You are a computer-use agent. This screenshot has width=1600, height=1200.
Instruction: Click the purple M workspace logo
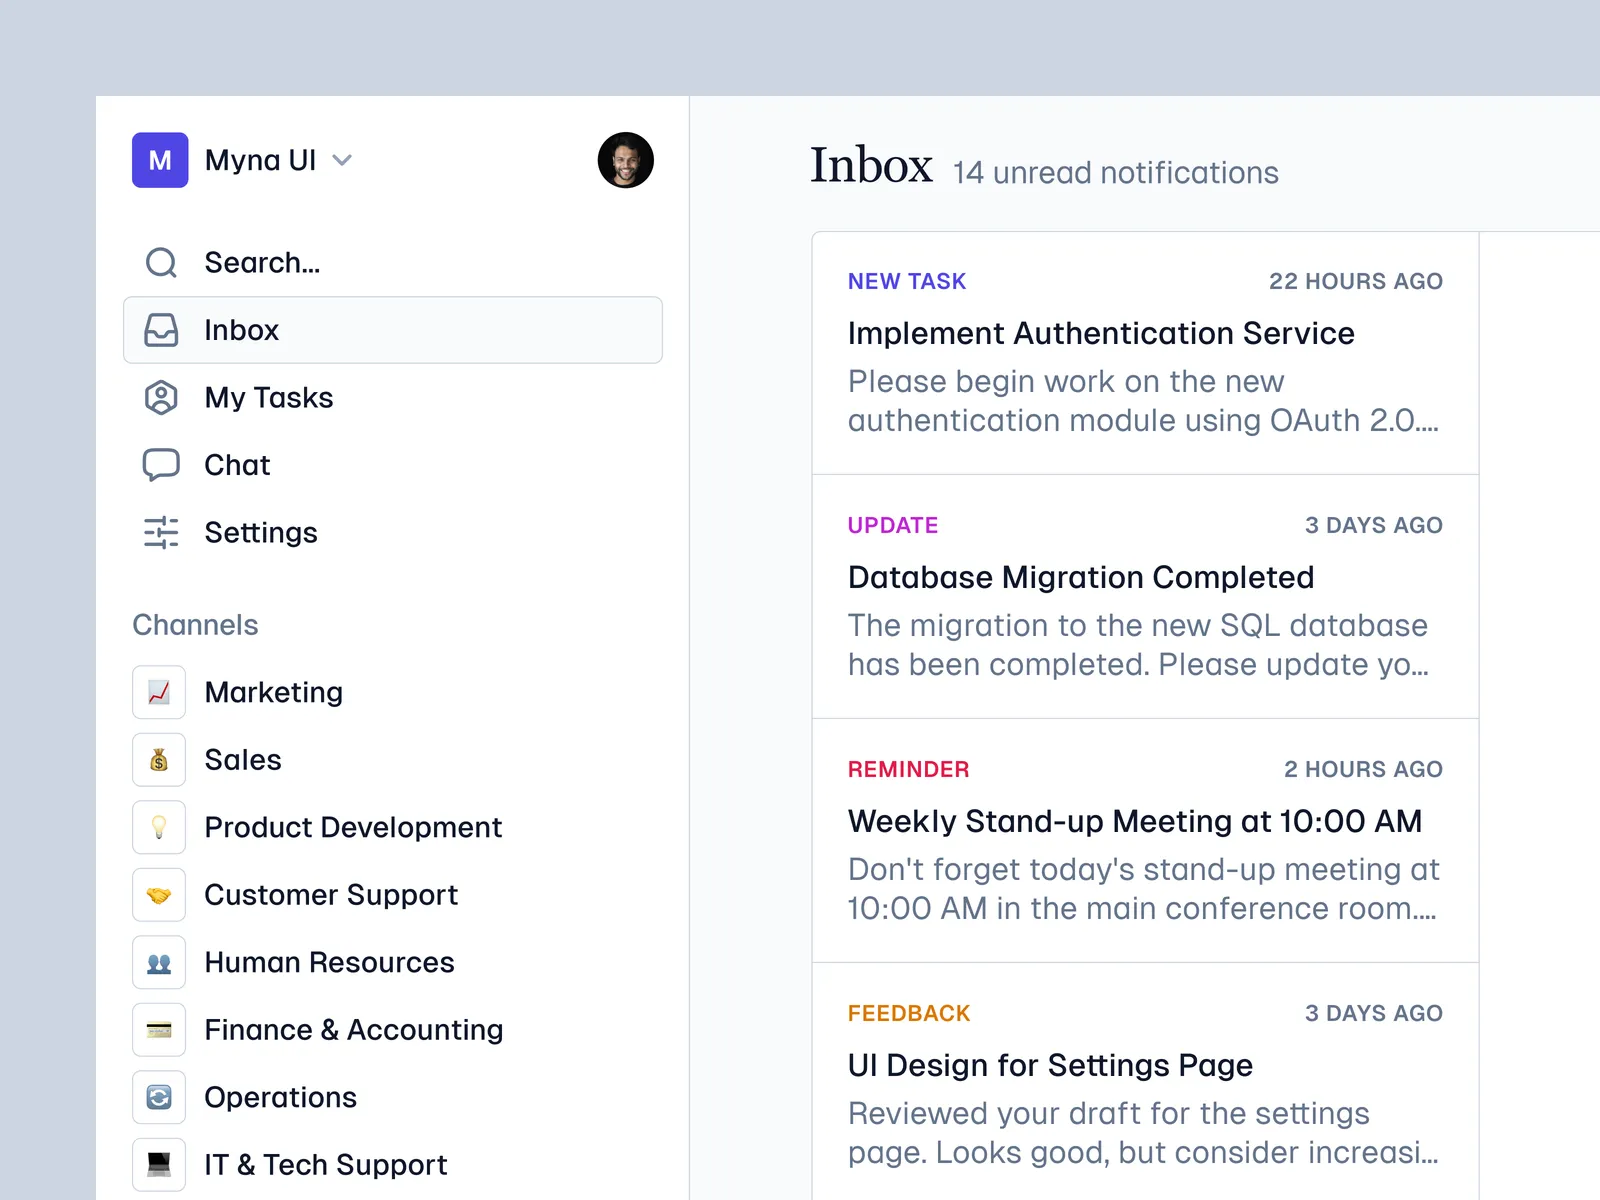(160, 160)
